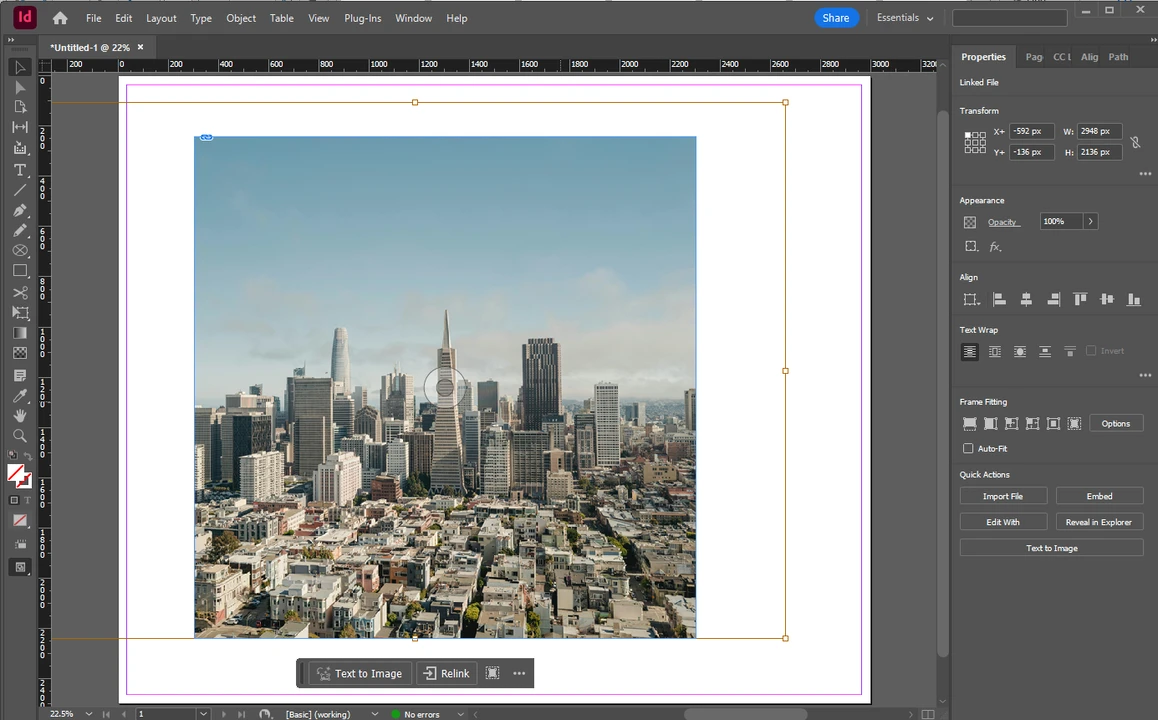
Task: Select the Pencil tool
Action: click(x=20, y=230)
